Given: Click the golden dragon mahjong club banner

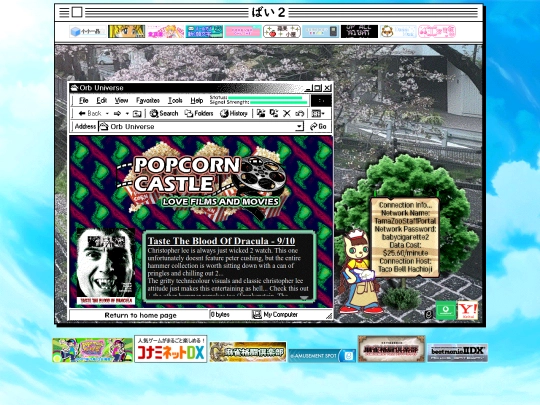Looking at the screenshot, I should [x=248, y=352].
